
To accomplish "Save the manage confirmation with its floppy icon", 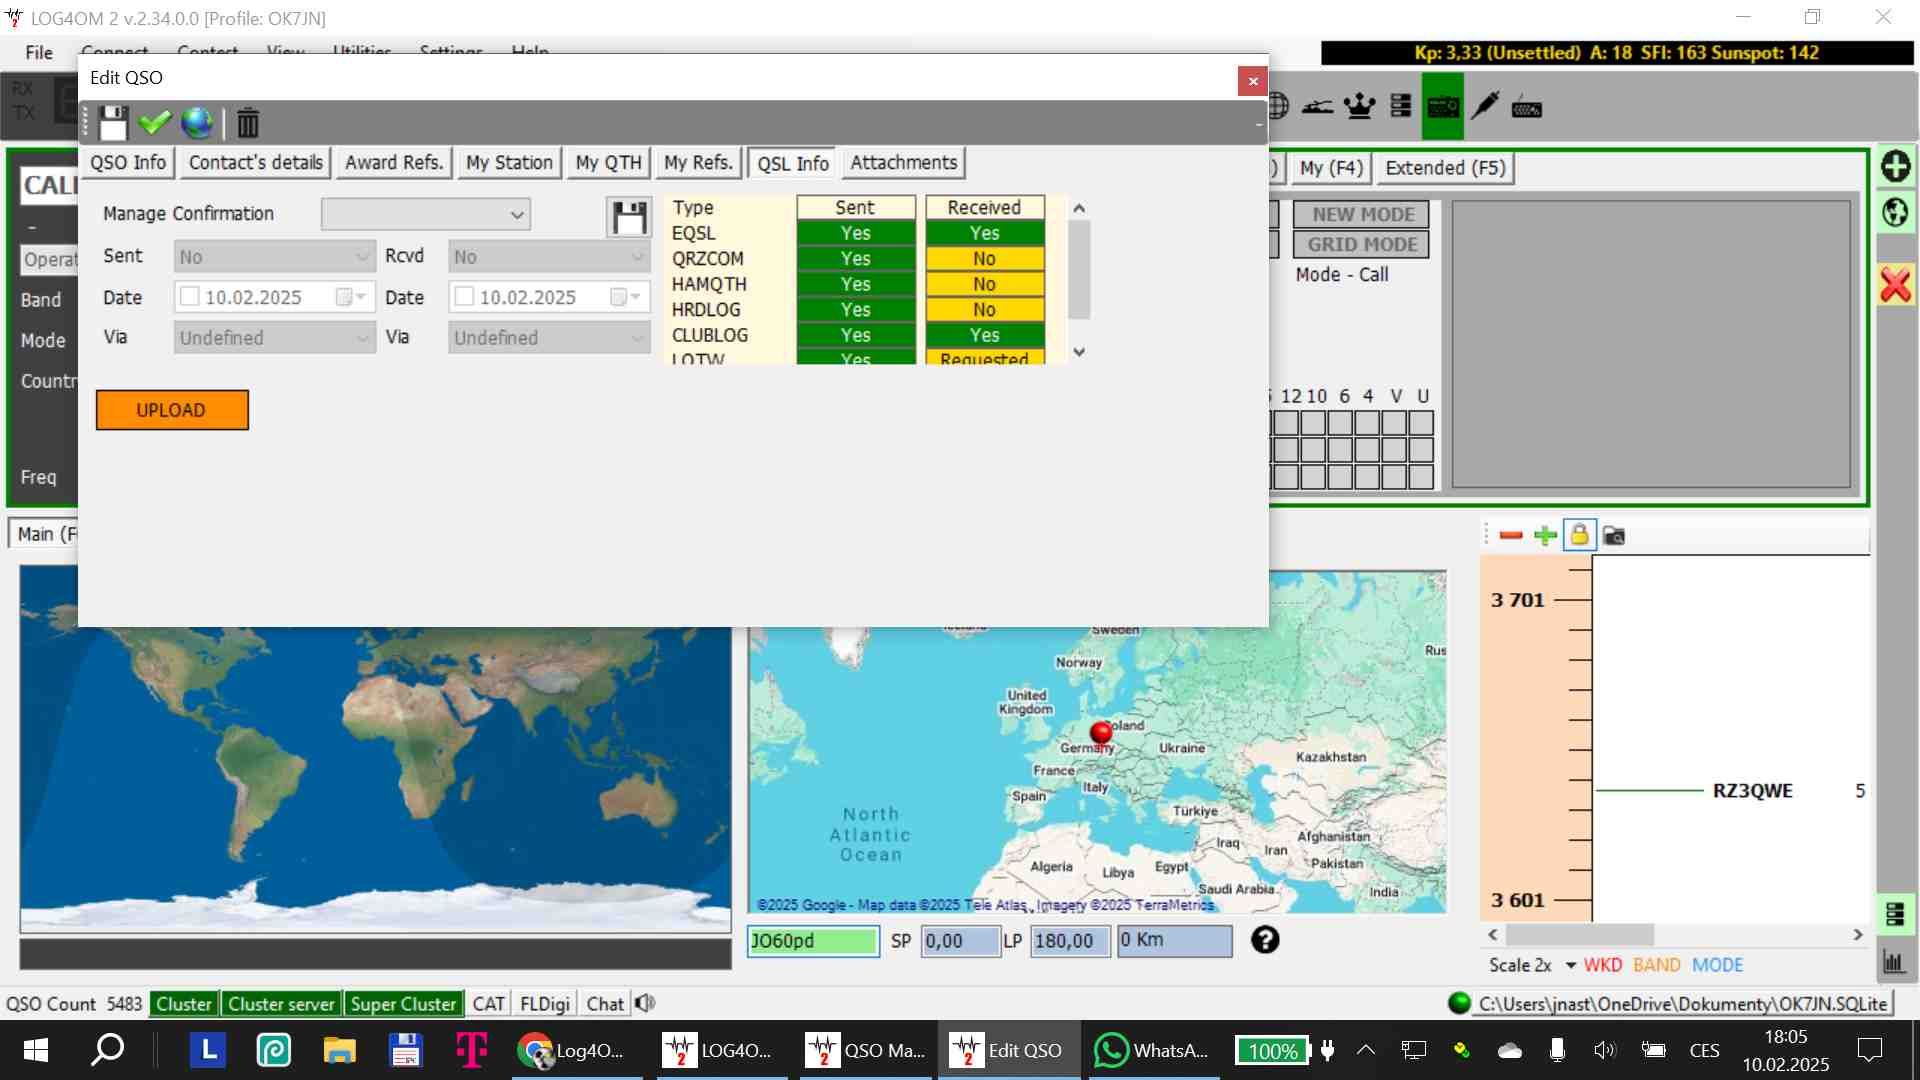I will tap(629, 216).
